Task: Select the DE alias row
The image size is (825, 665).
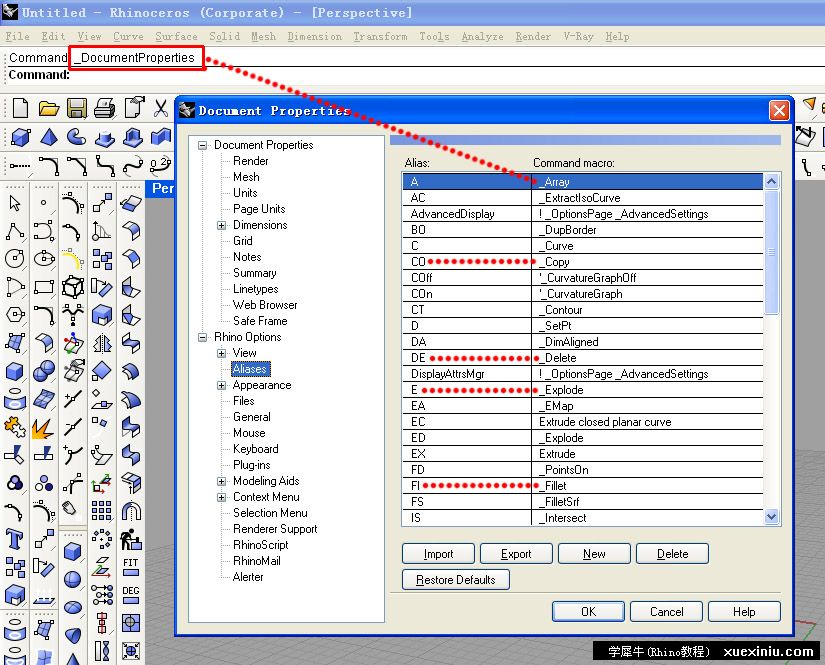Action: pos(583,358)
